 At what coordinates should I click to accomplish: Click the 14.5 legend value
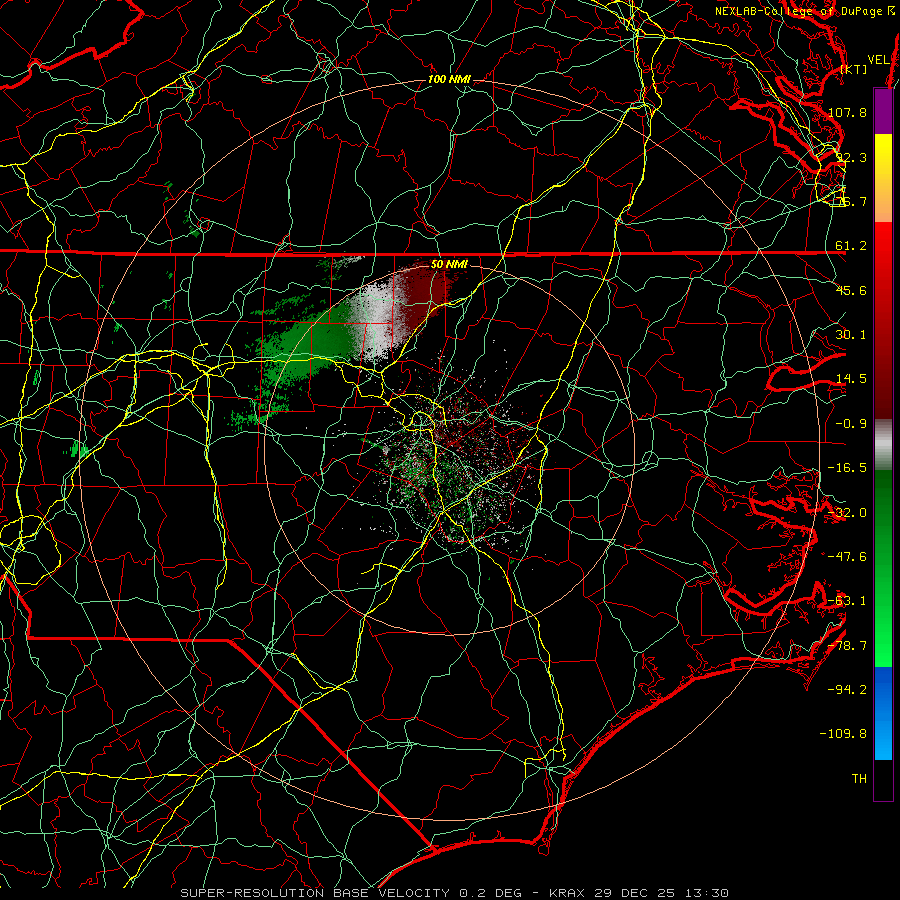(x=851, y=379)
